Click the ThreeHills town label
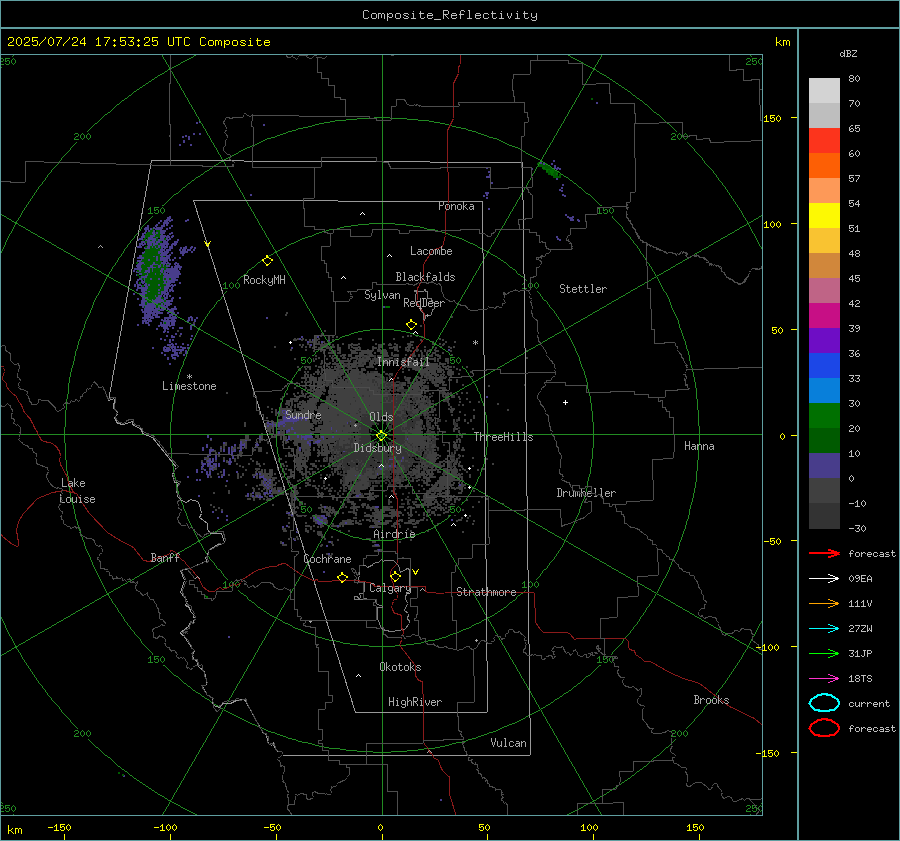The width and height of the screenshot is (900, 841). (x=503, y=437)
